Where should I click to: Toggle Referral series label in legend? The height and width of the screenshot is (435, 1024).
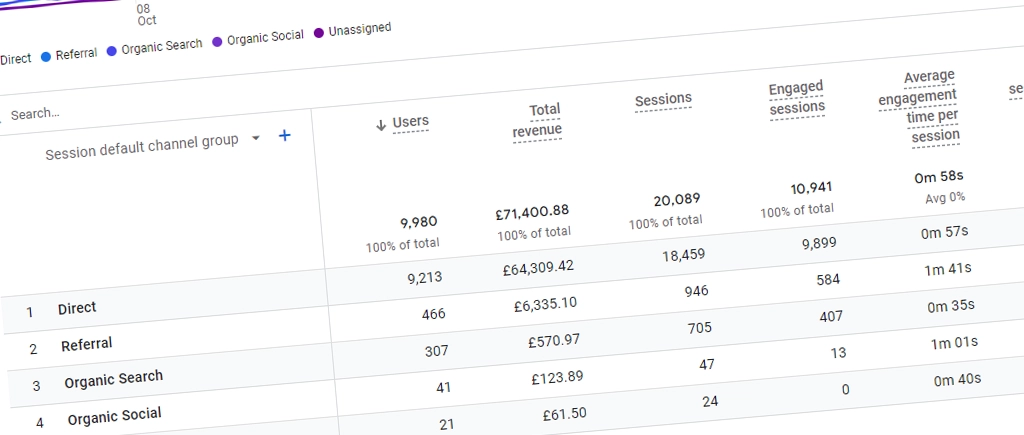point(76,54)
